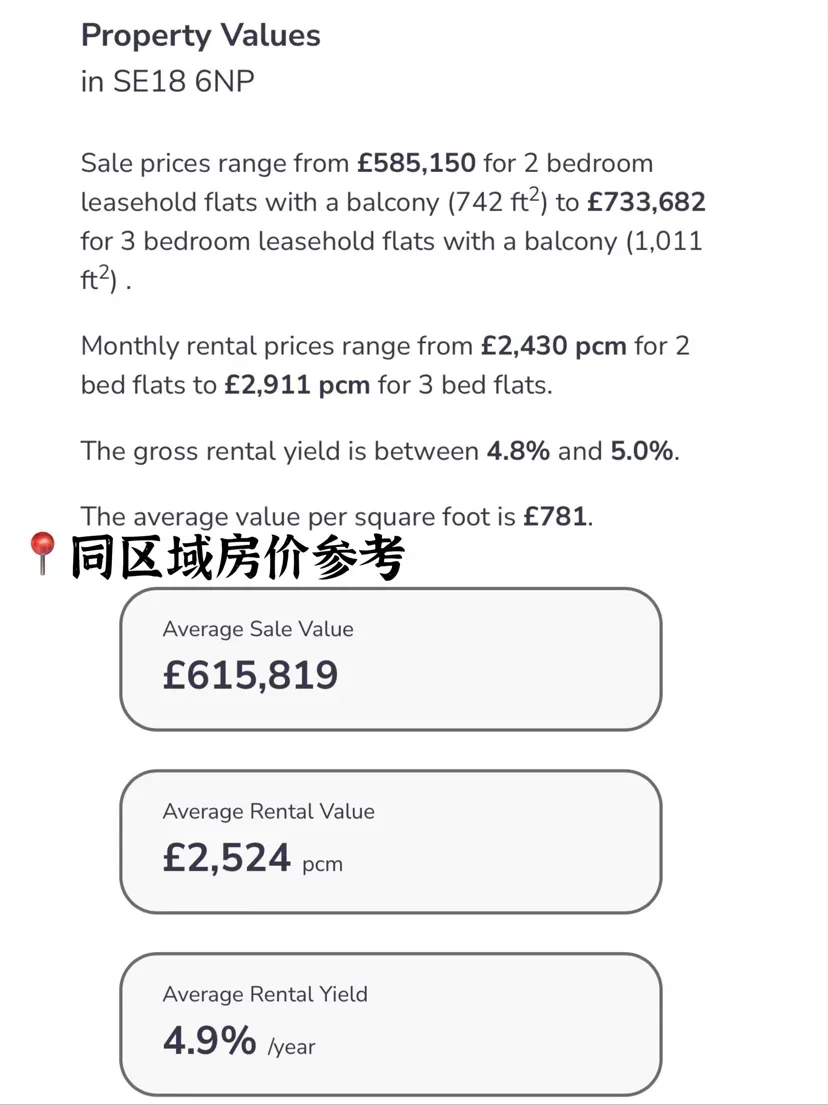Click the £781 per square foot value
Screen dimensions: 828x1105
point(555,517)
